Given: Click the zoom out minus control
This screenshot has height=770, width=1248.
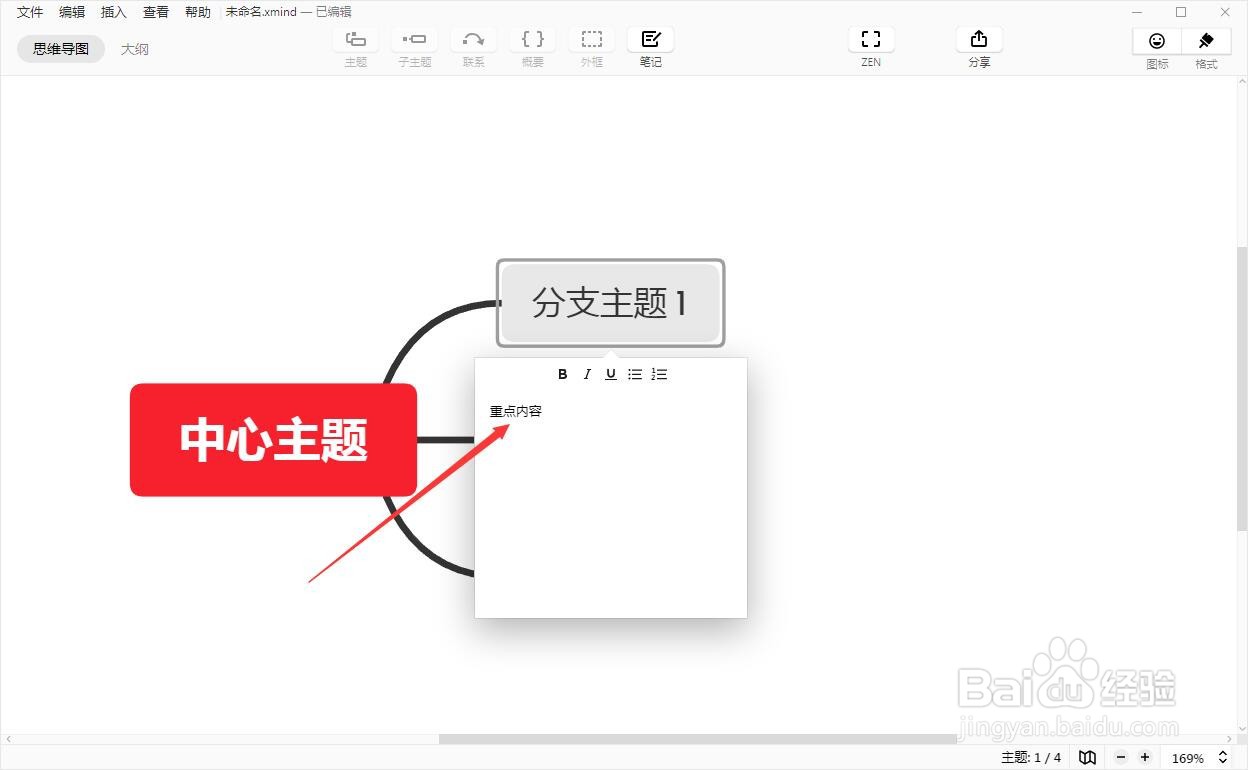Looking at the screenshot, I should [1121, 757].
